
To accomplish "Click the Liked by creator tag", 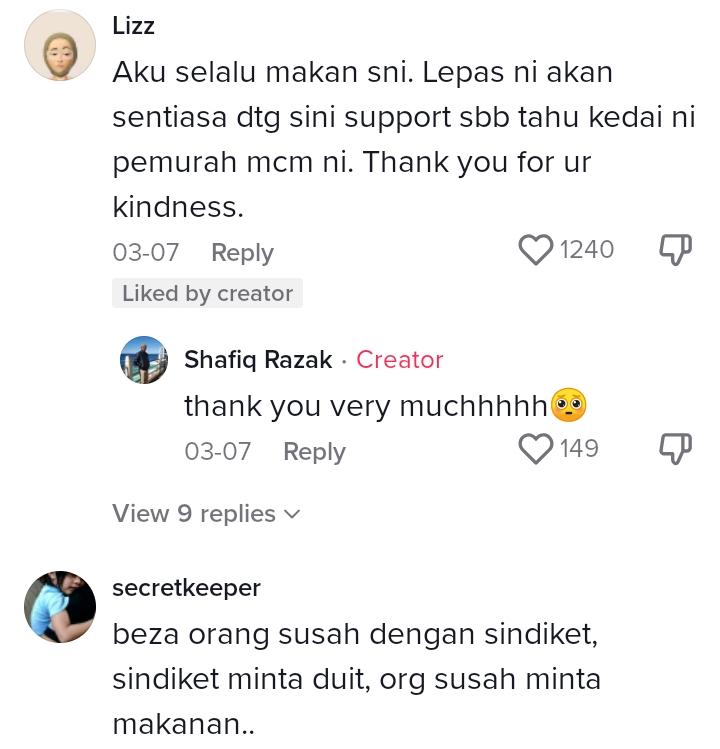I will click(x=207, y=293).
